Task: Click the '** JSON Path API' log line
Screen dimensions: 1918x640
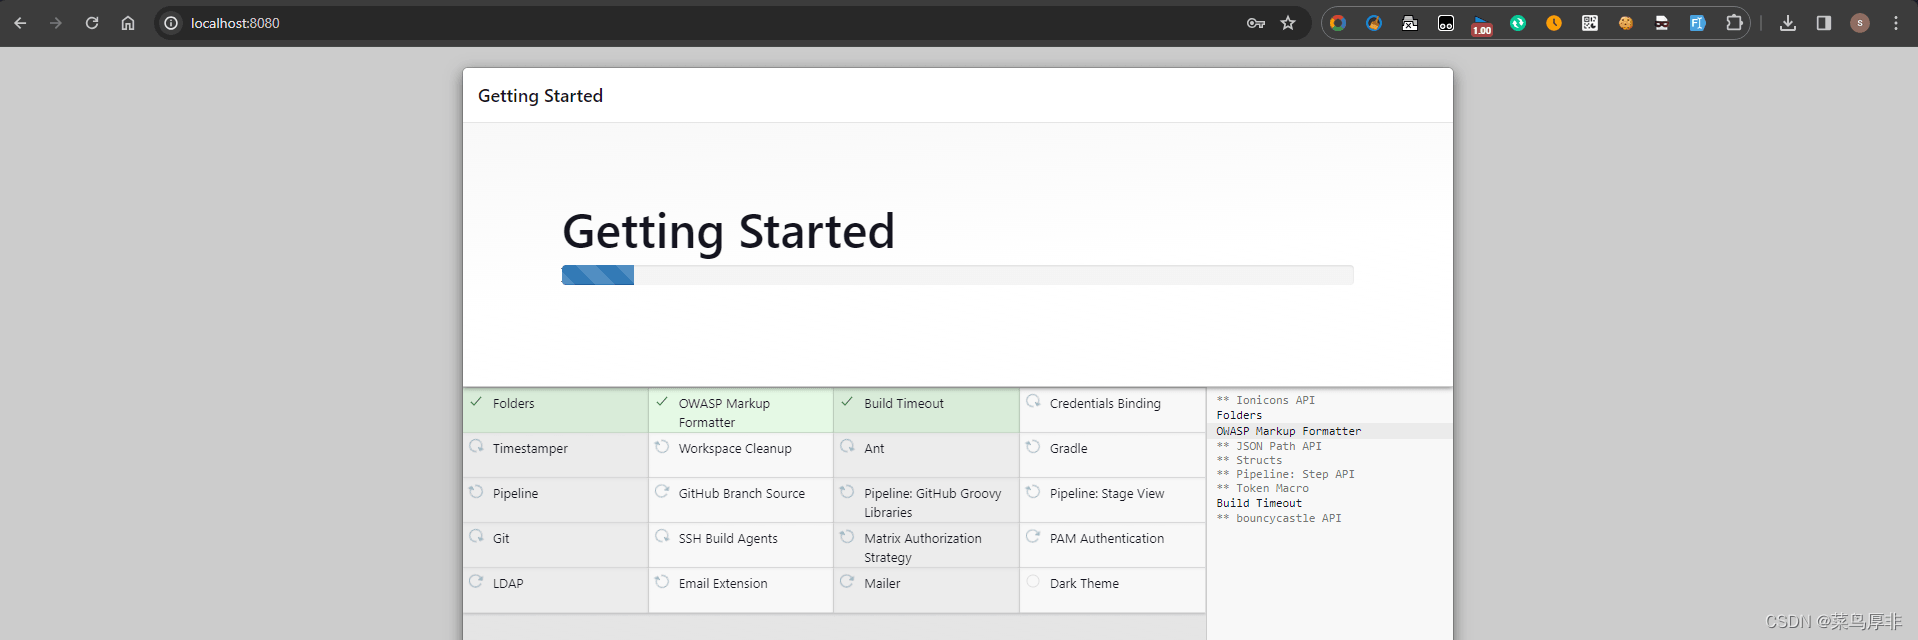Action: [1269, 446]
